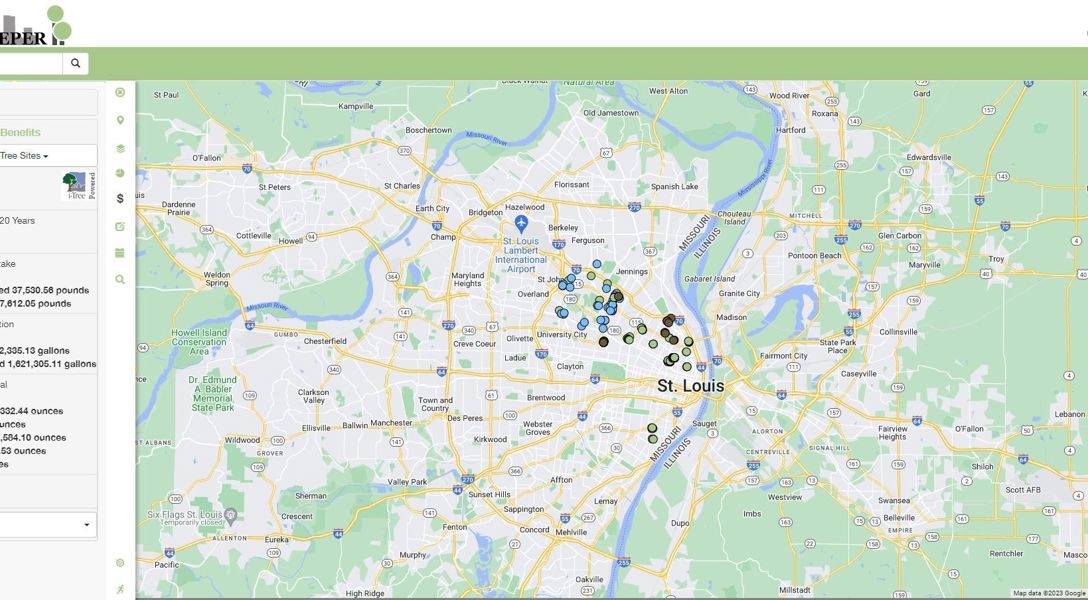This screenshot has width=1088, height=600.
Task: Click the '332.44 ounces' value
Action: tap(31, 411)
